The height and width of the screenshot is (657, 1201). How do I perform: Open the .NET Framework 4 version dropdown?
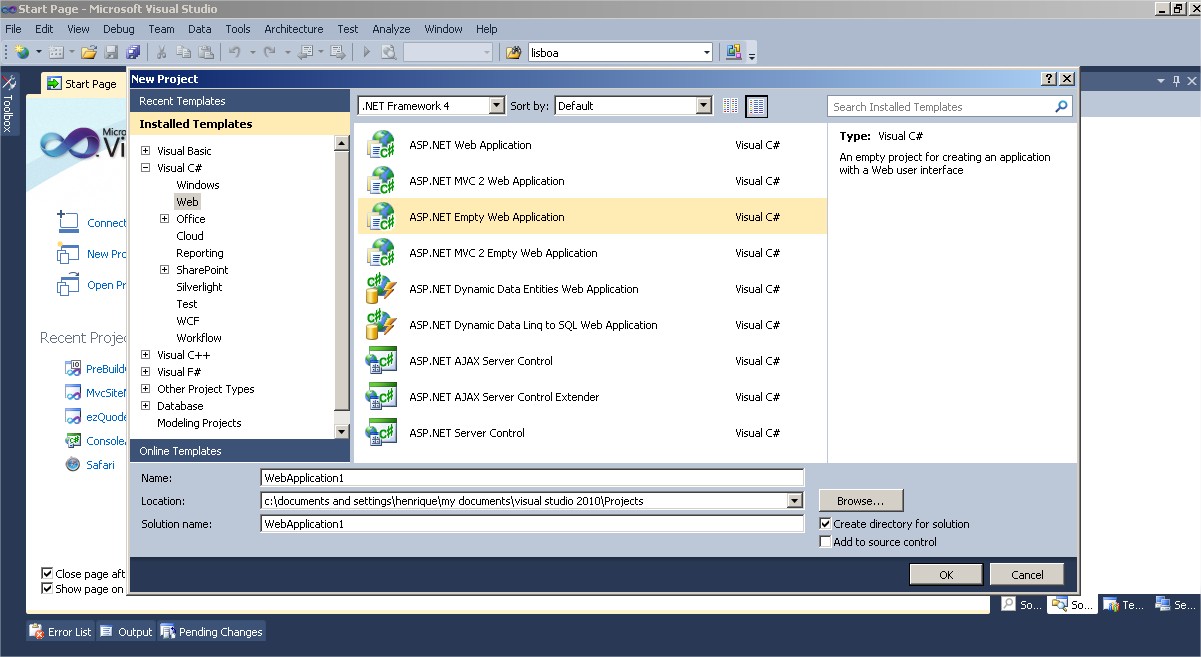(x=432, y=105)
